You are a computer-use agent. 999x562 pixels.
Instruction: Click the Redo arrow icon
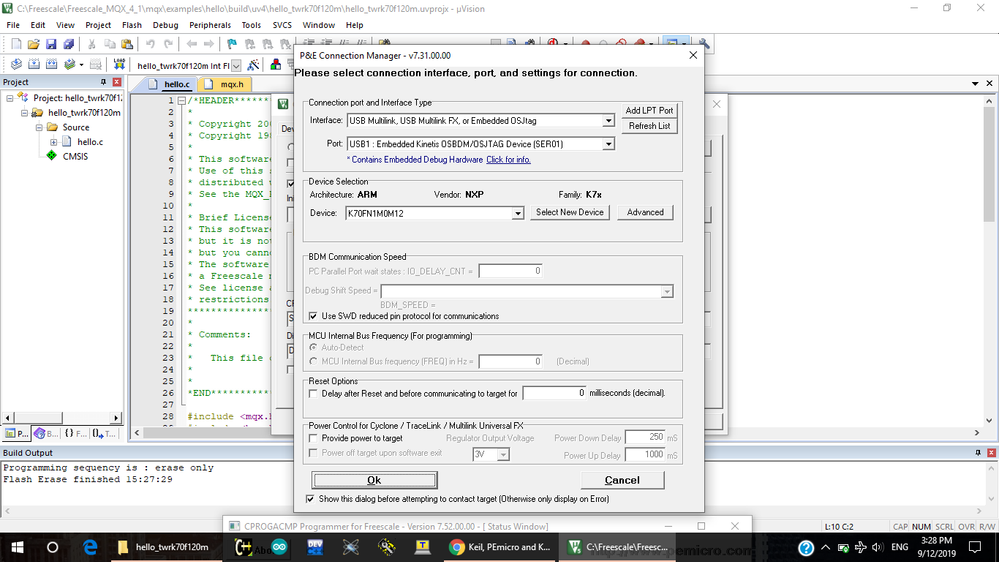click(168, 44)
